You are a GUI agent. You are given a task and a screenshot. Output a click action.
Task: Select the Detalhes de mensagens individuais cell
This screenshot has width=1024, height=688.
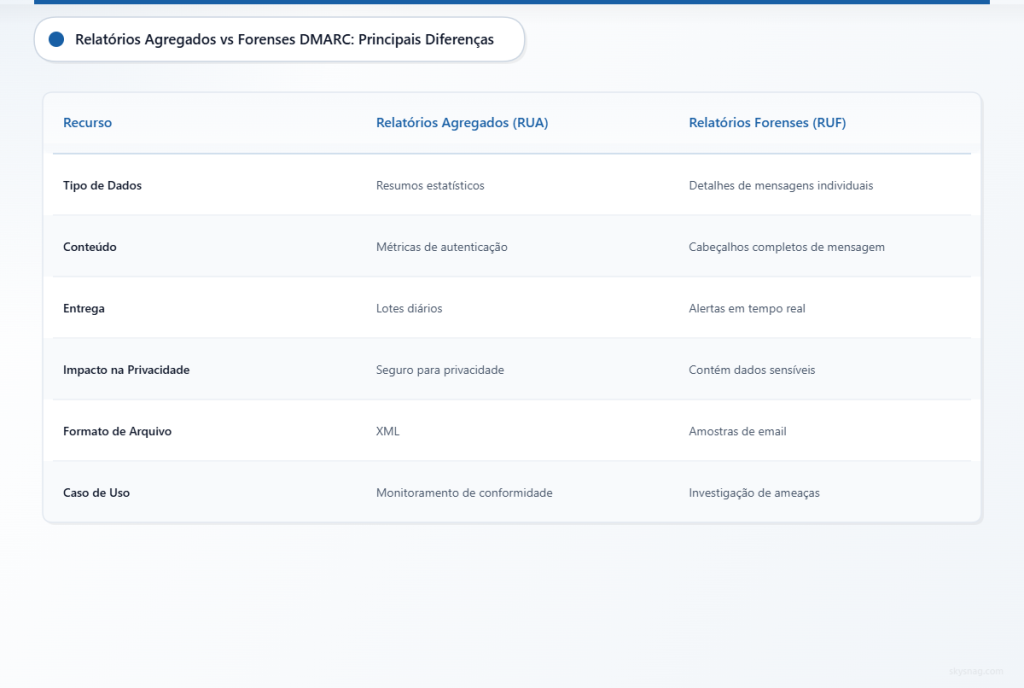click(780, 185)
